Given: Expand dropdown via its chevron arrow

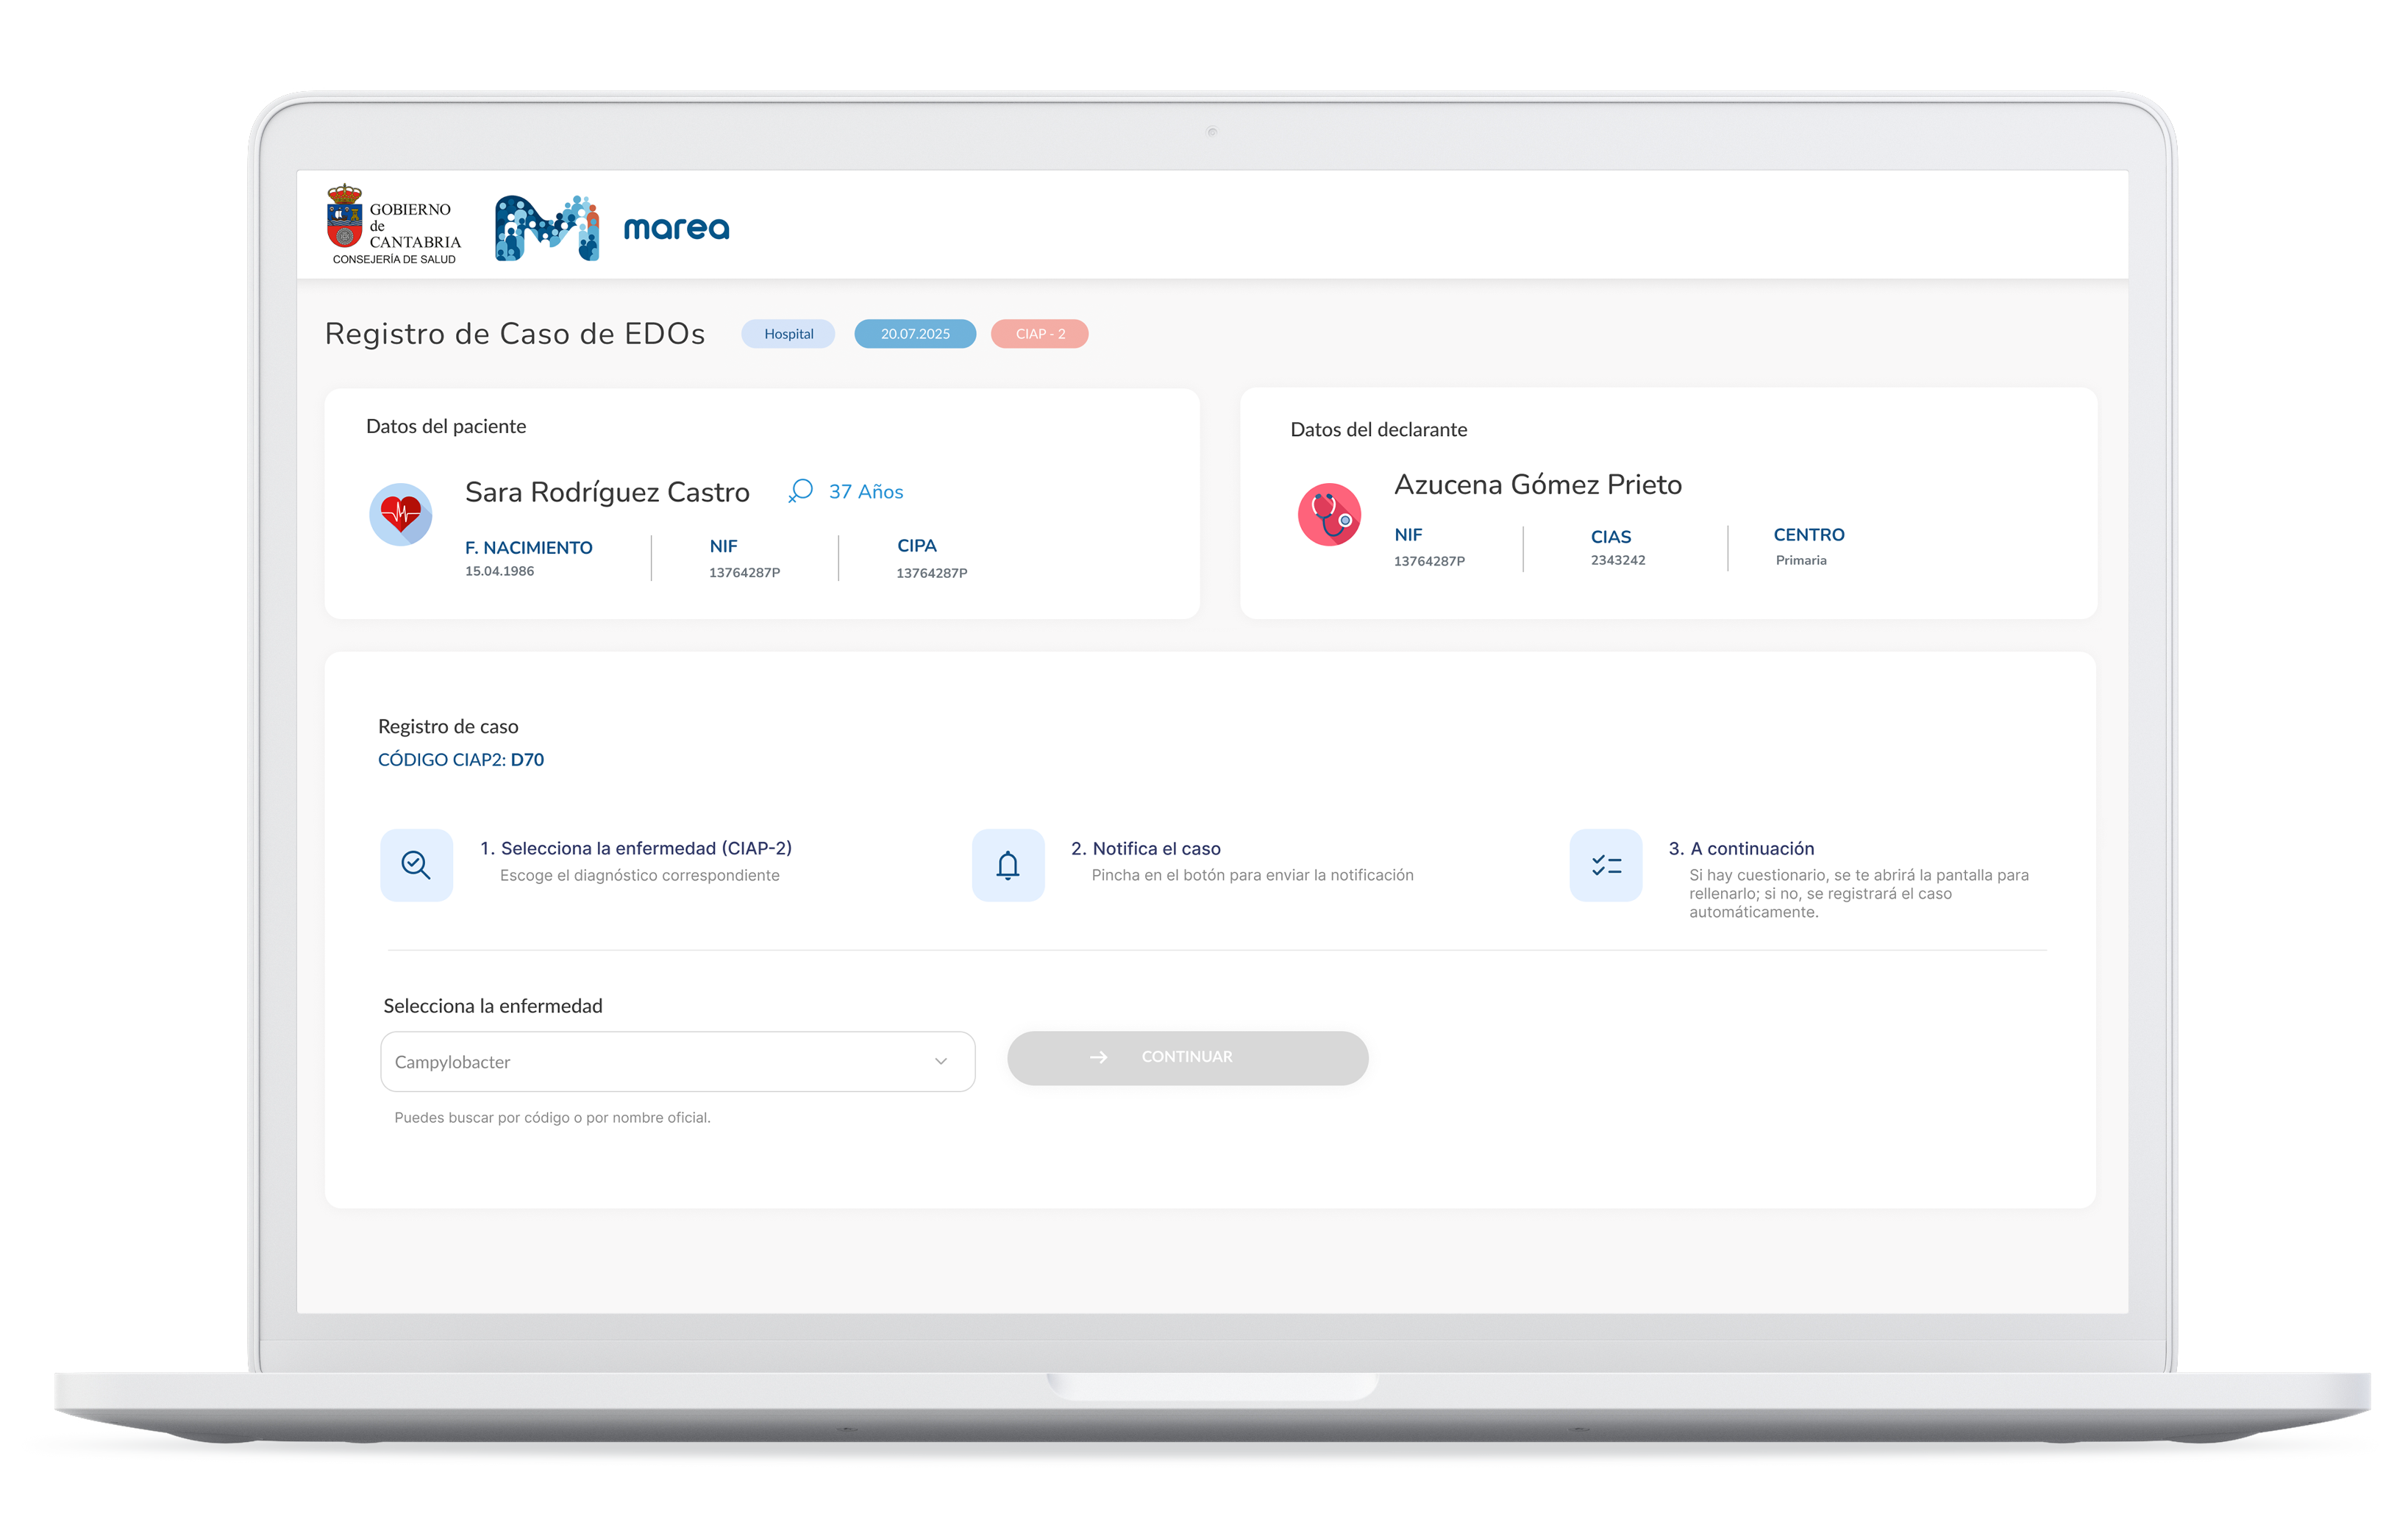Looking at the screenshot, I should [941, 1062].
